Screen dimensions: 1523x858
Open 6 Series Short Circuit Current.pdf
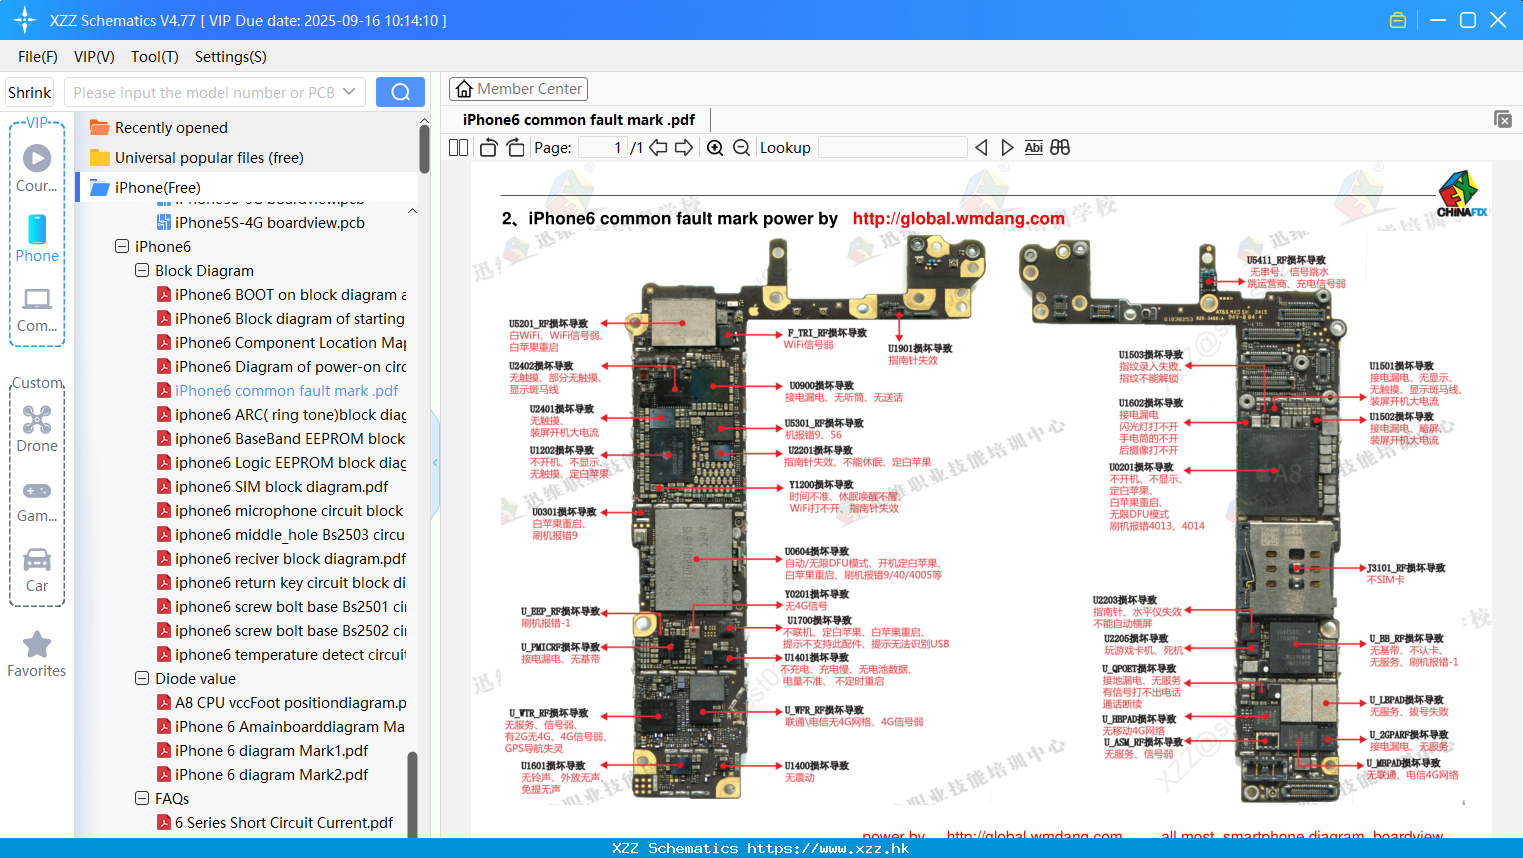(x=275, y=823)
